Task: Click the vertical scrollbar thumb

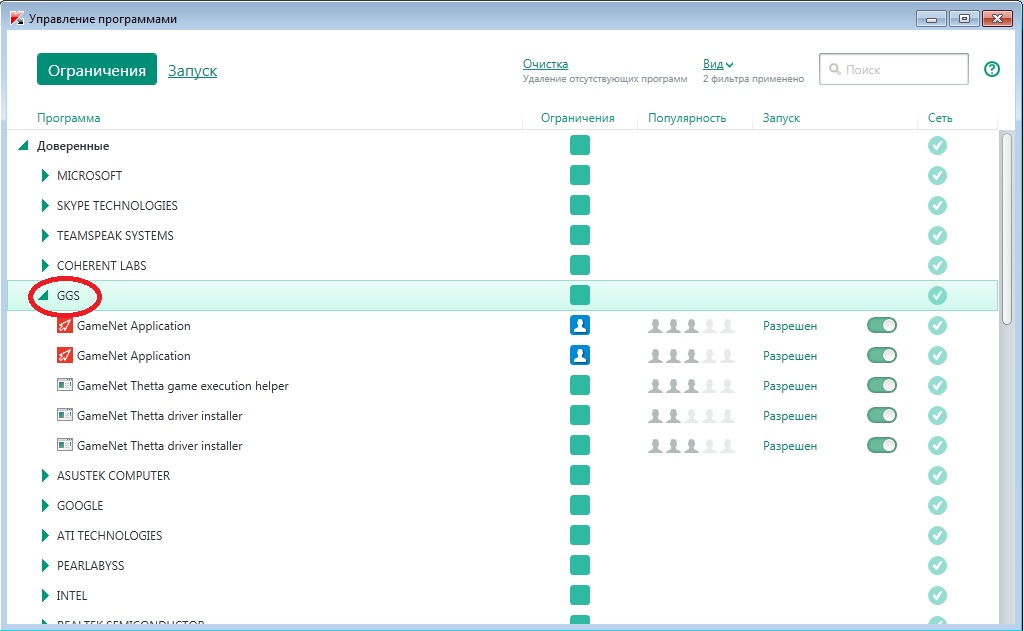Action: (1006, 227)
